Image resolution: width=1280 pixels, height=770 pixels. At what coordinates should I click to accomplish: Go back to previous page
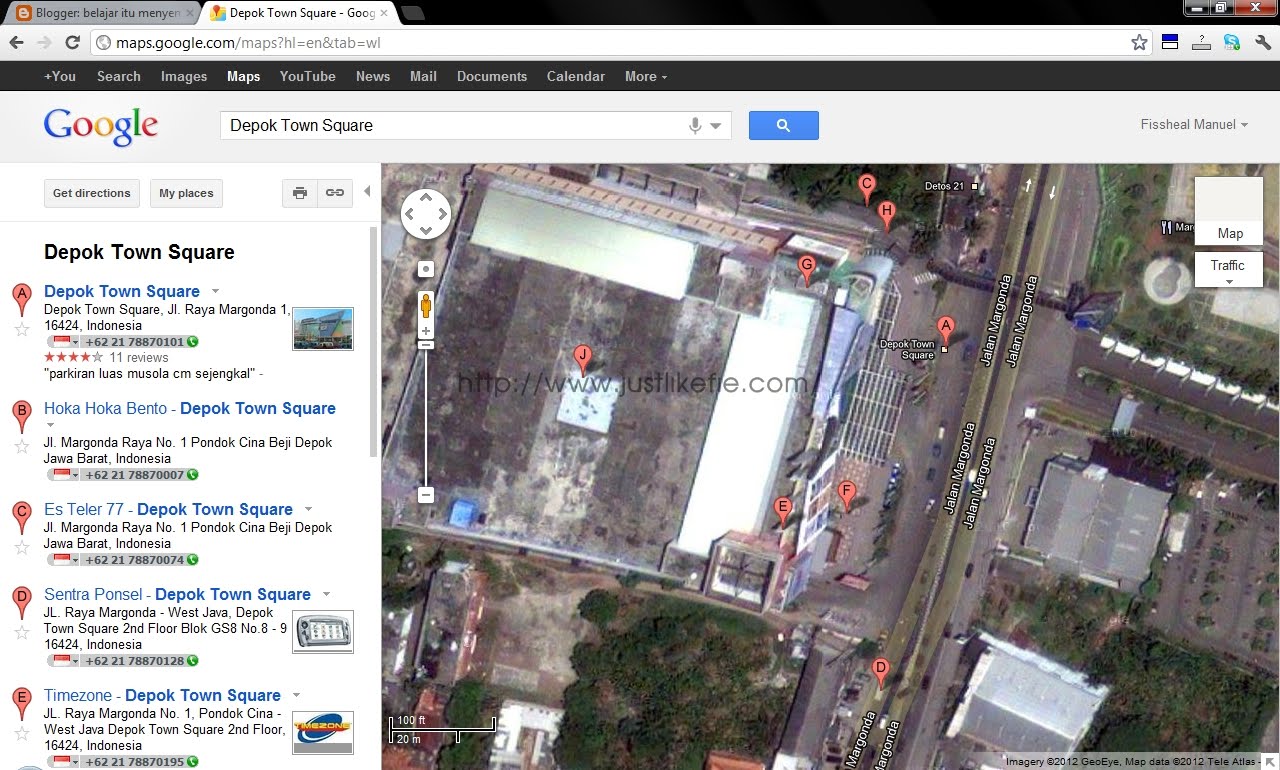point(16,42)
